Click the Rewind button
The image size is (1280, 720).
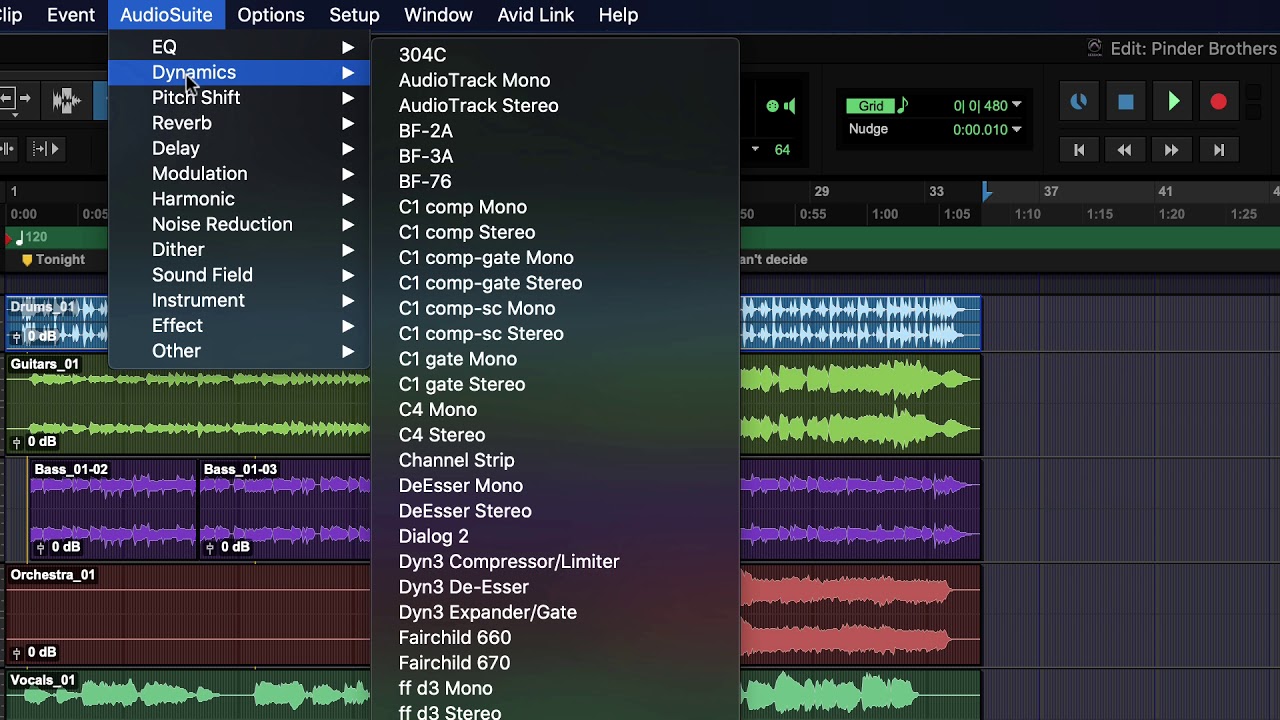1124,150
